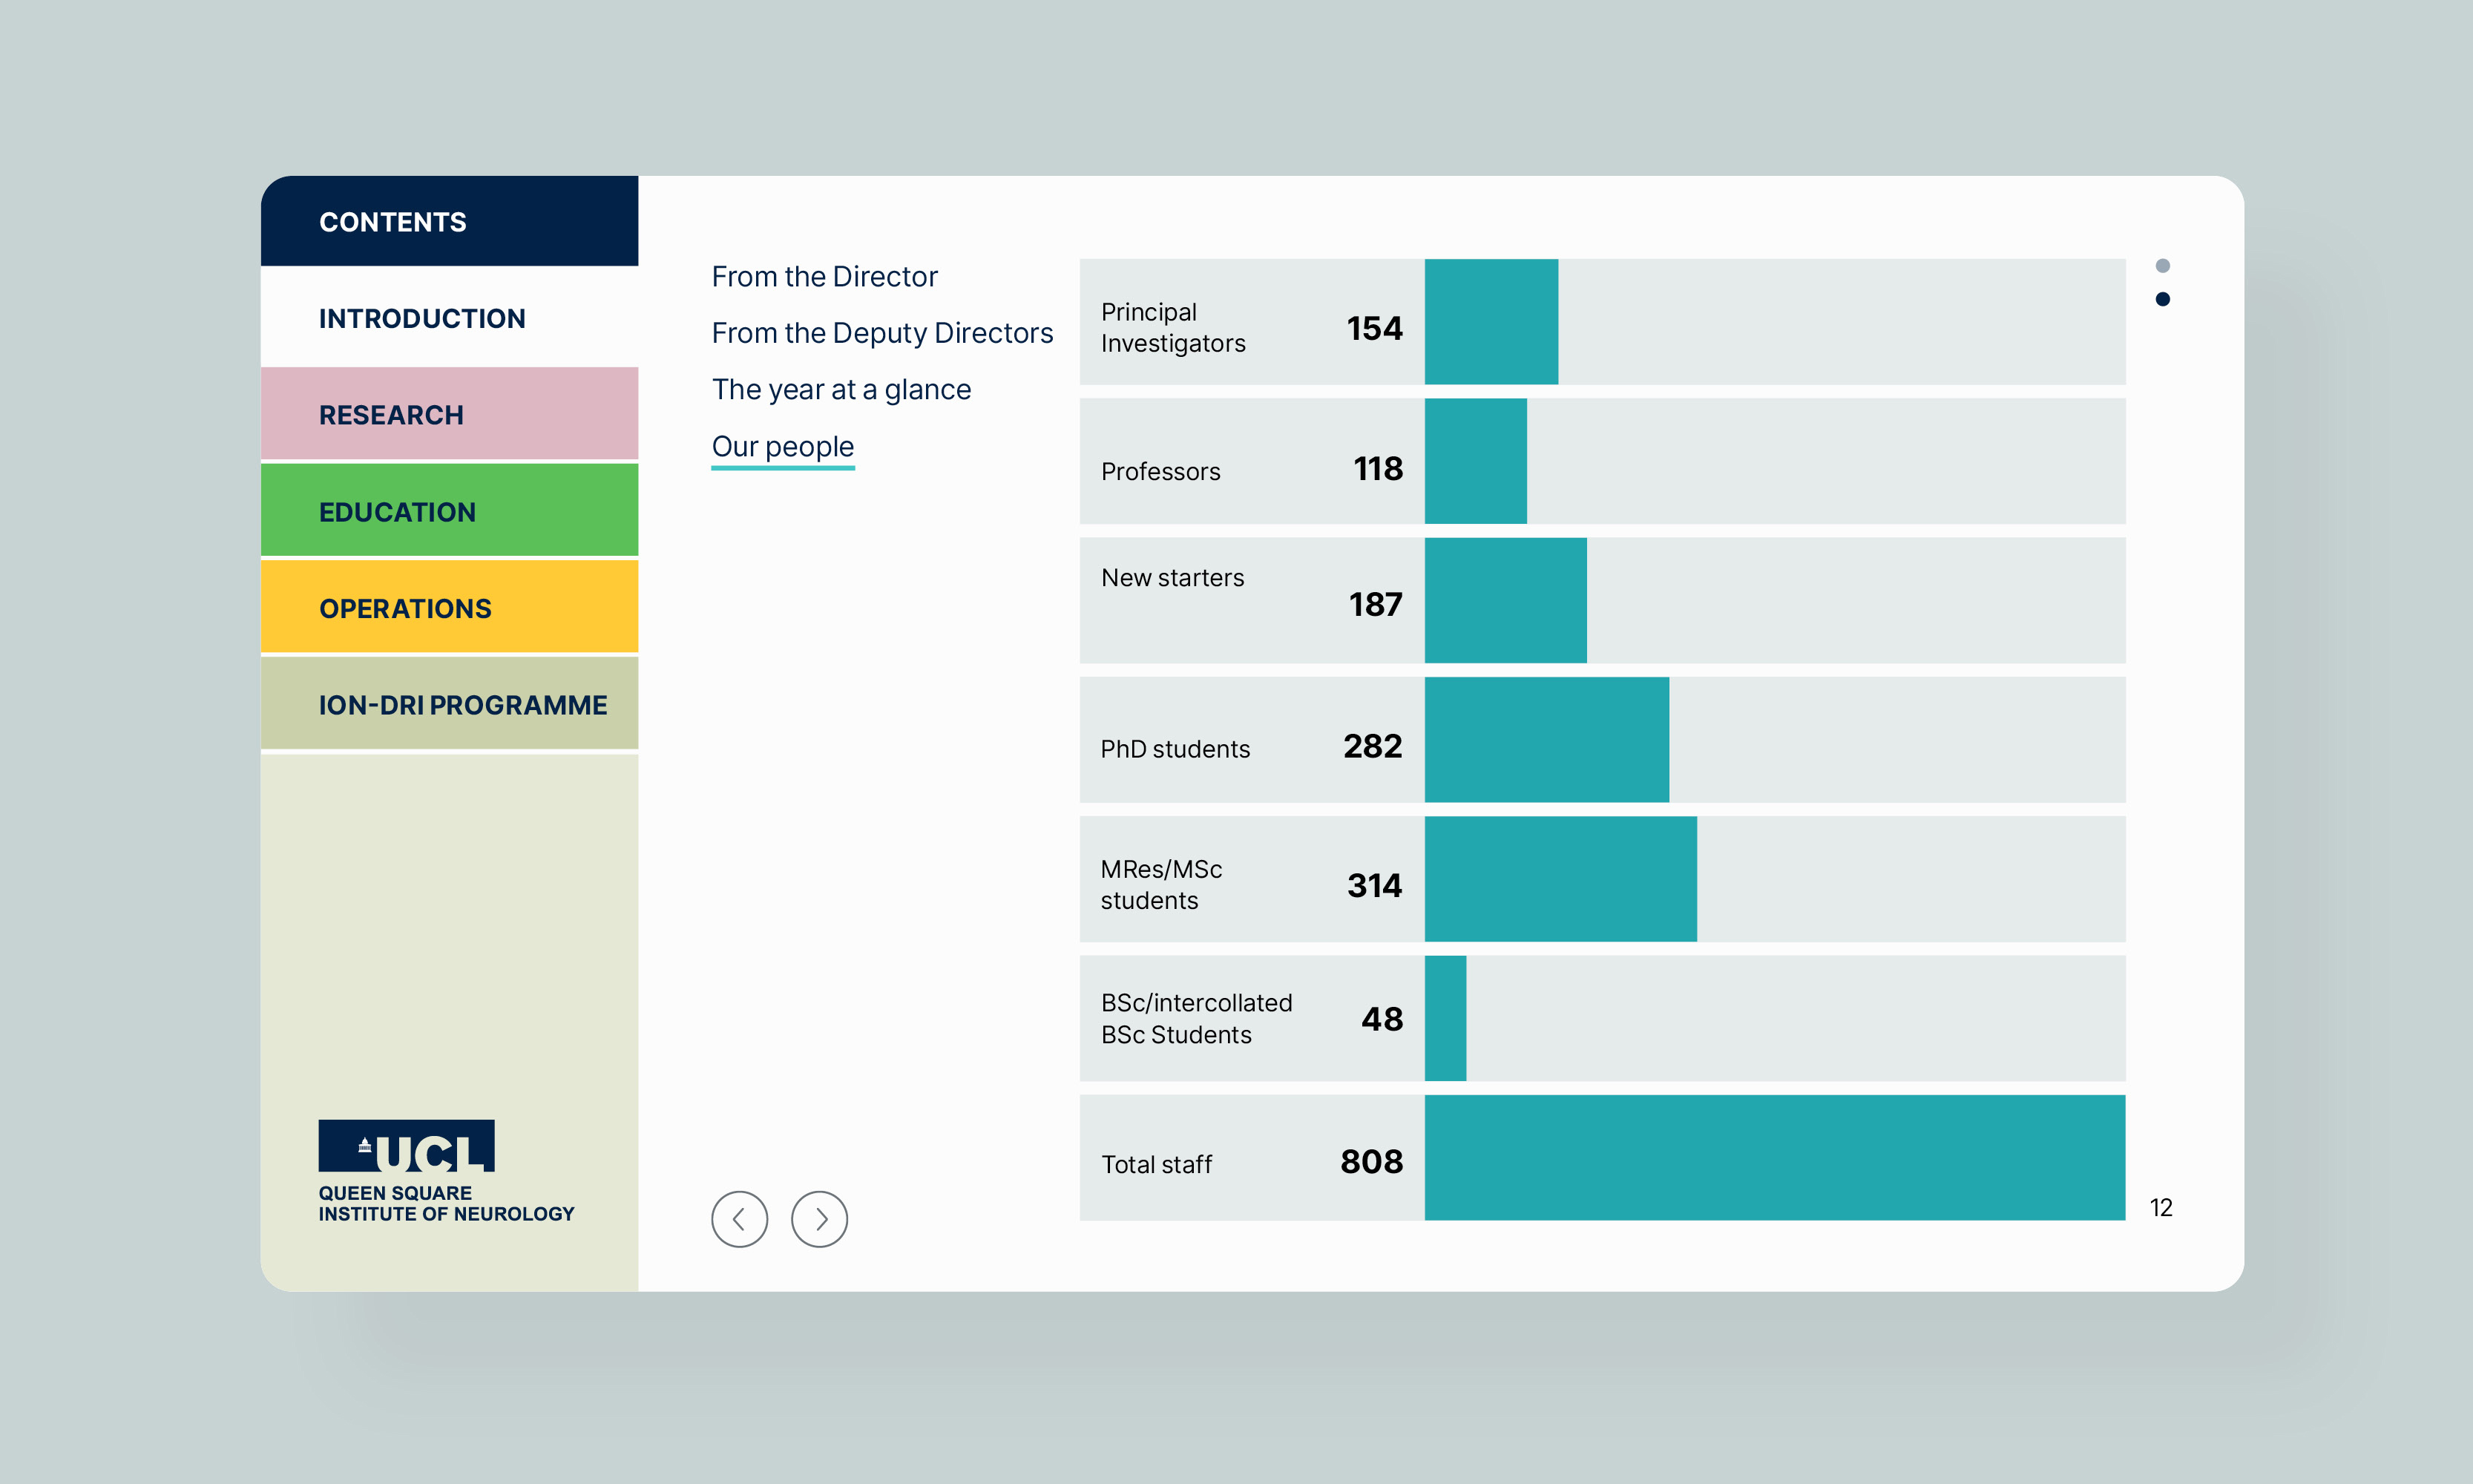The height and width of the screenshot is (1484, 2473).
Task: Select the second pagination dot
Action: [2162, 299]
